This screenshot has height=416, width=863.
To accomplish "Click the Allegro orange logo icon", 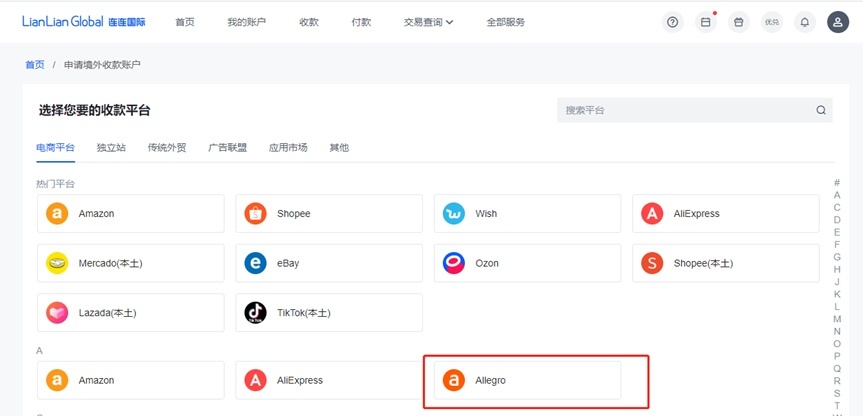I will [x=454, y=380].
